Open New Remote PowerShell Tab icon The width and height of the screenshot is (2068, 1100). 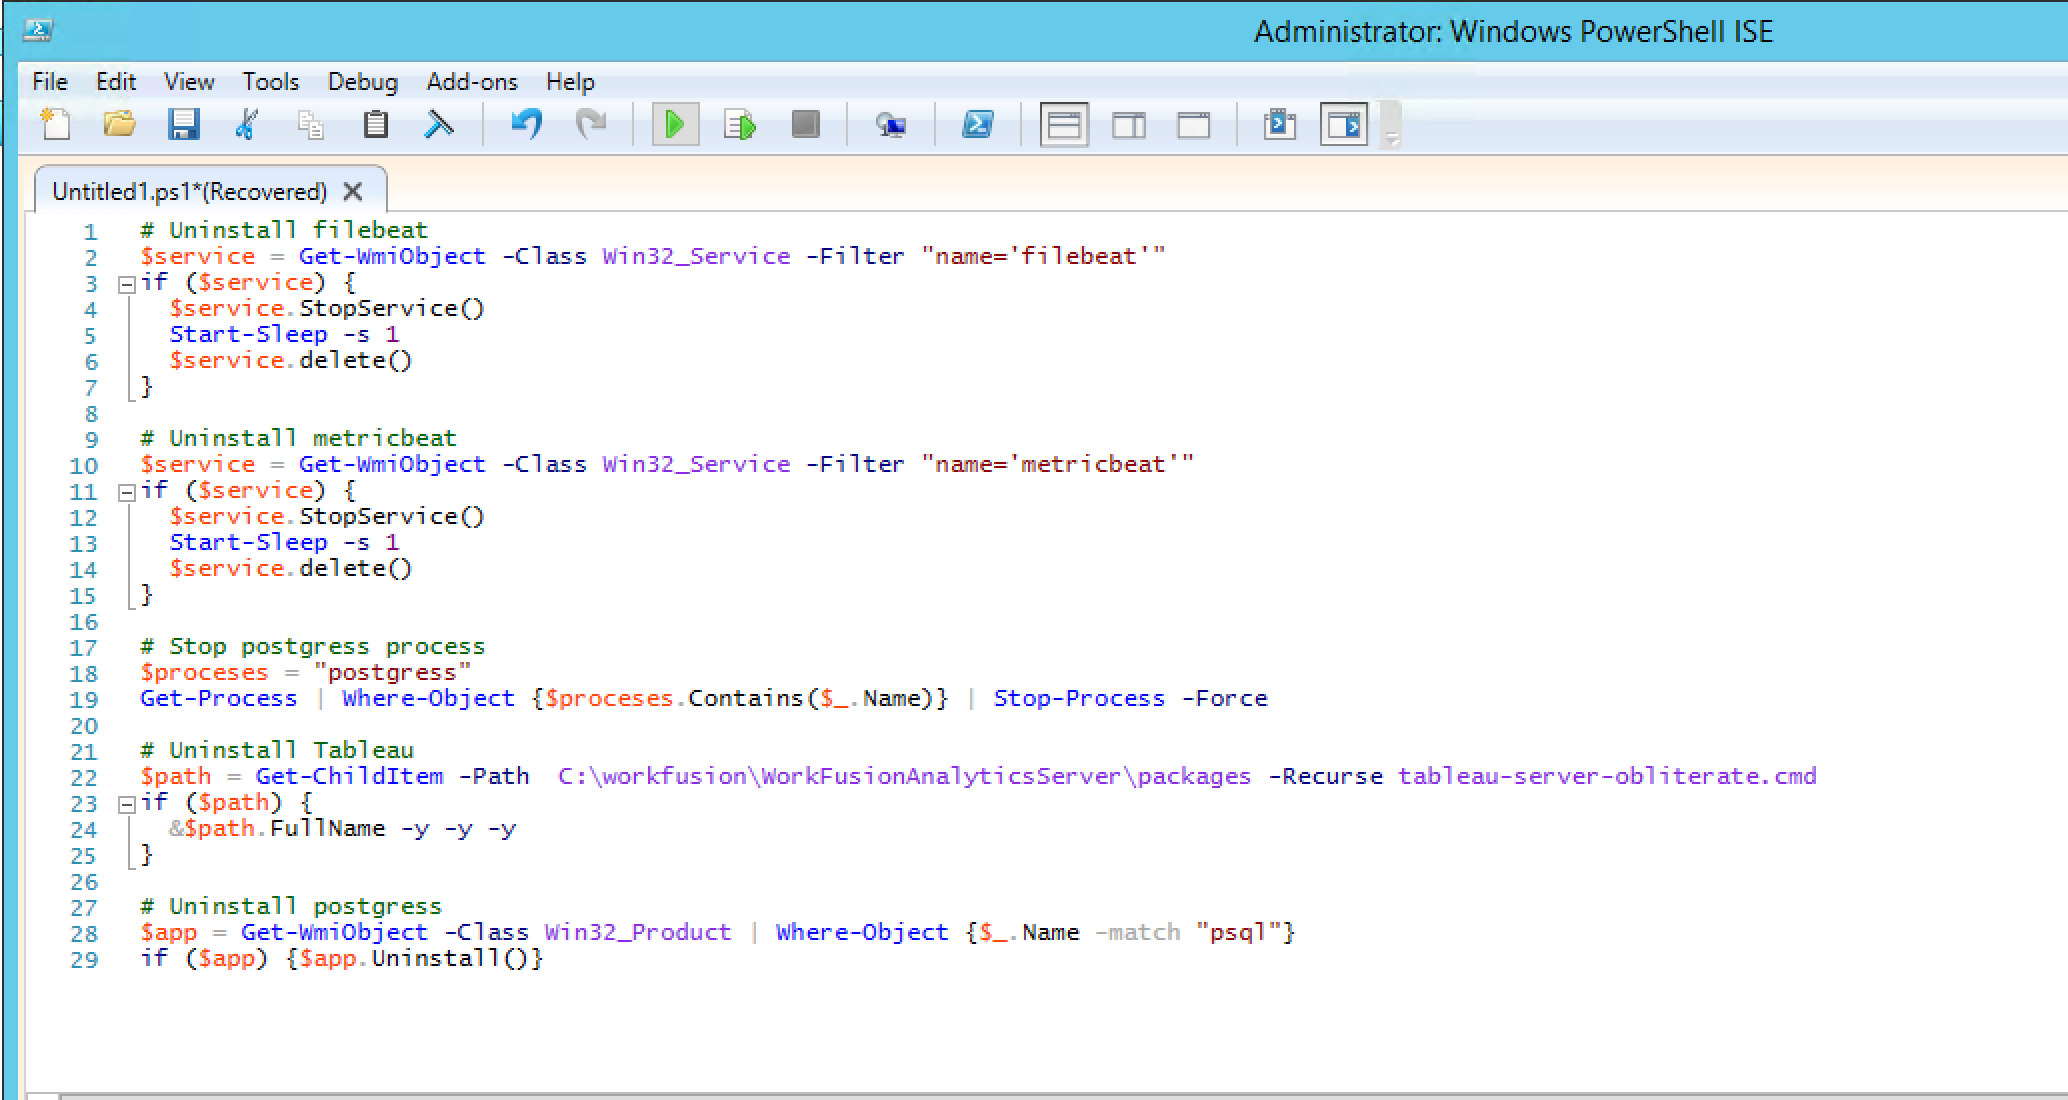pyautogui.click(x=890, y=125)
